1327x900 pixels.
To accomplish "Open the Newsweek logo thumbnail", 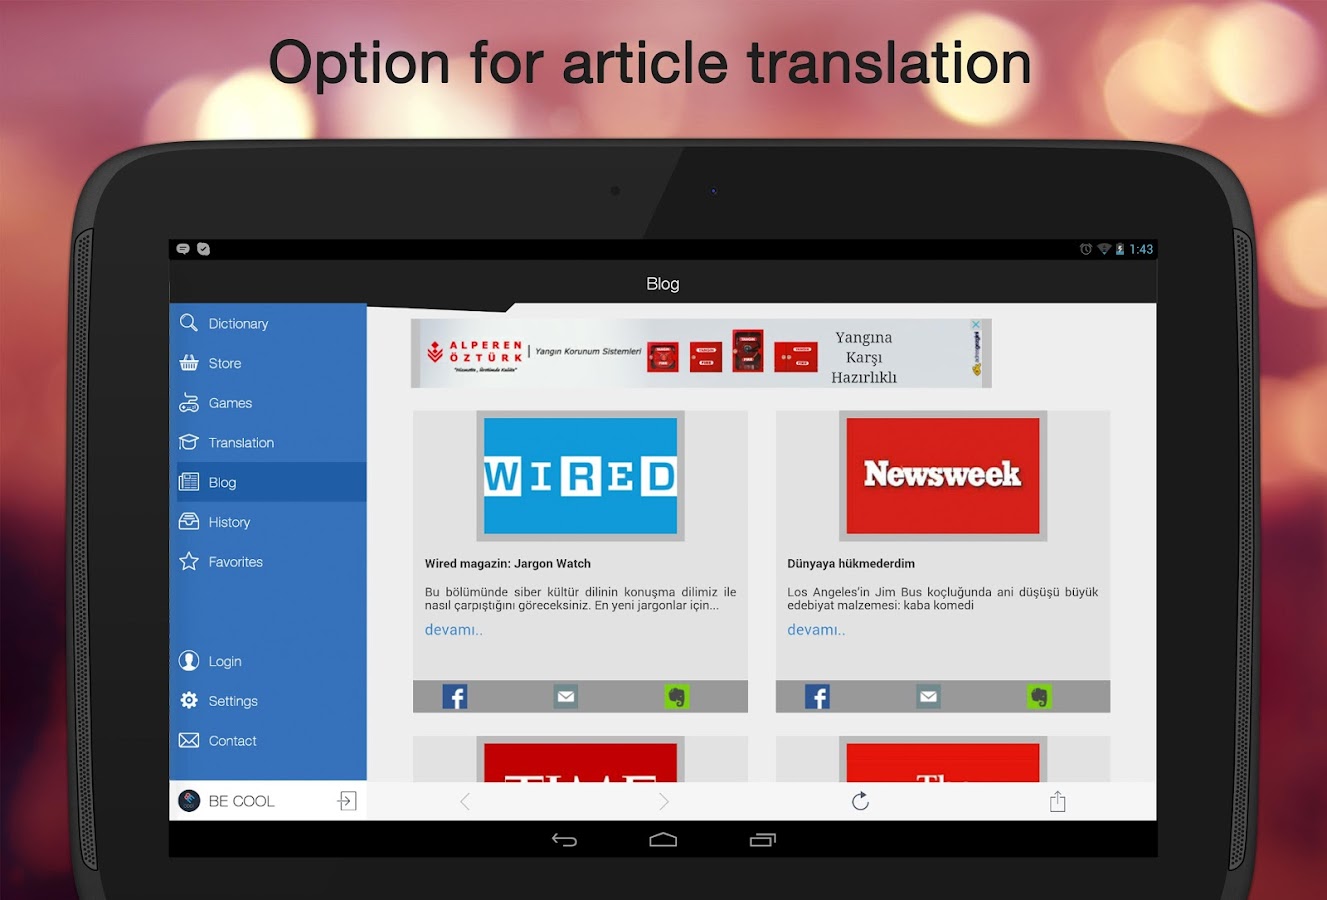I will (x=943, y=476).
